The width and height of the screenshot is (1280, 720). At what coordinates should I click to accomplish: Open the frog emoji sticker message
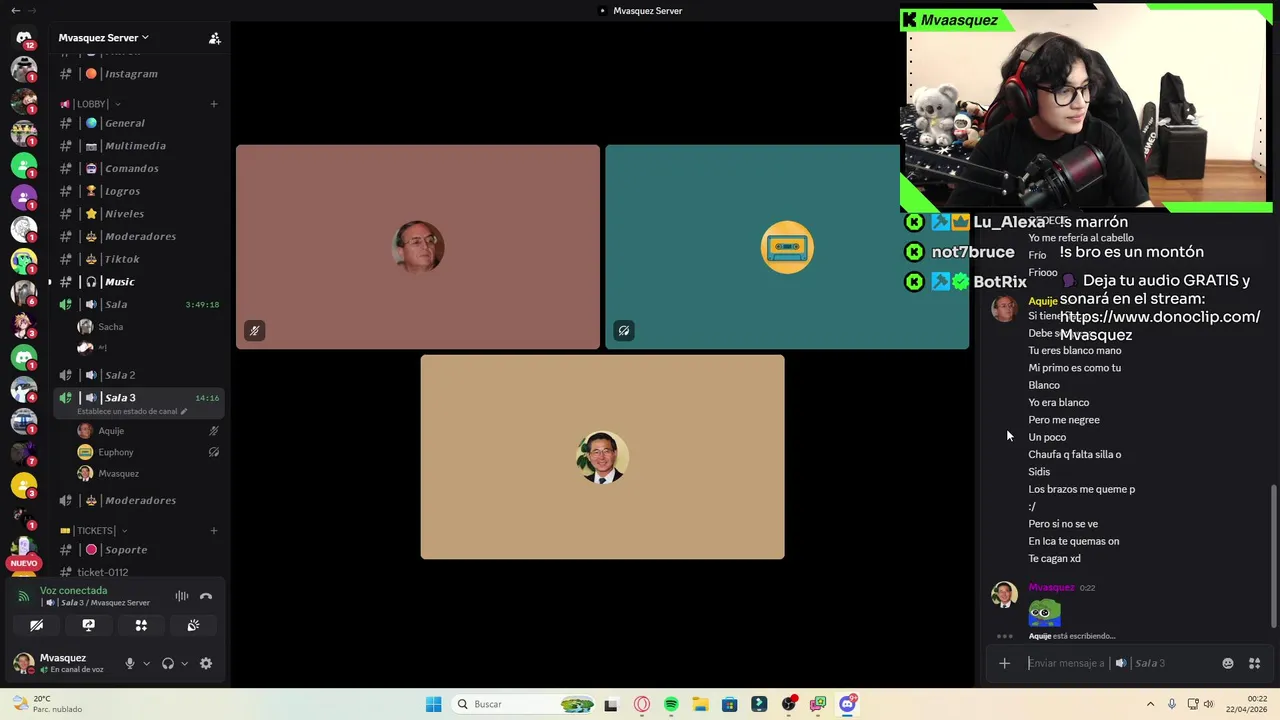pyautogui.click(x=1044, y=612)
